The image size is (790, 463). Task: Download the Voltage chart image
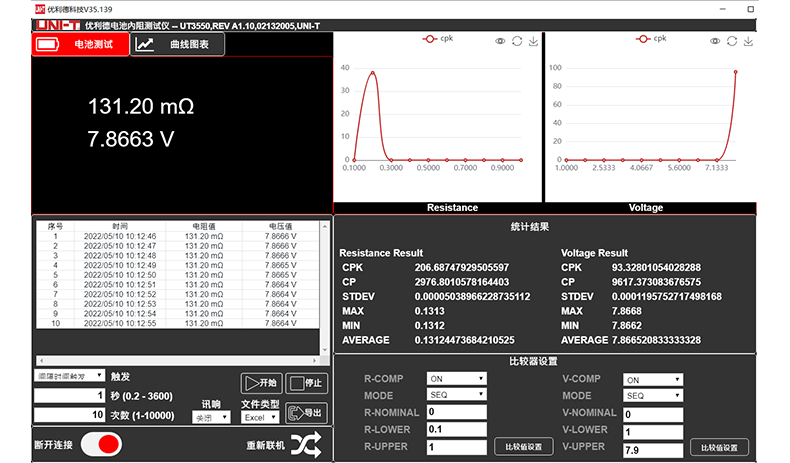point(748,41)
